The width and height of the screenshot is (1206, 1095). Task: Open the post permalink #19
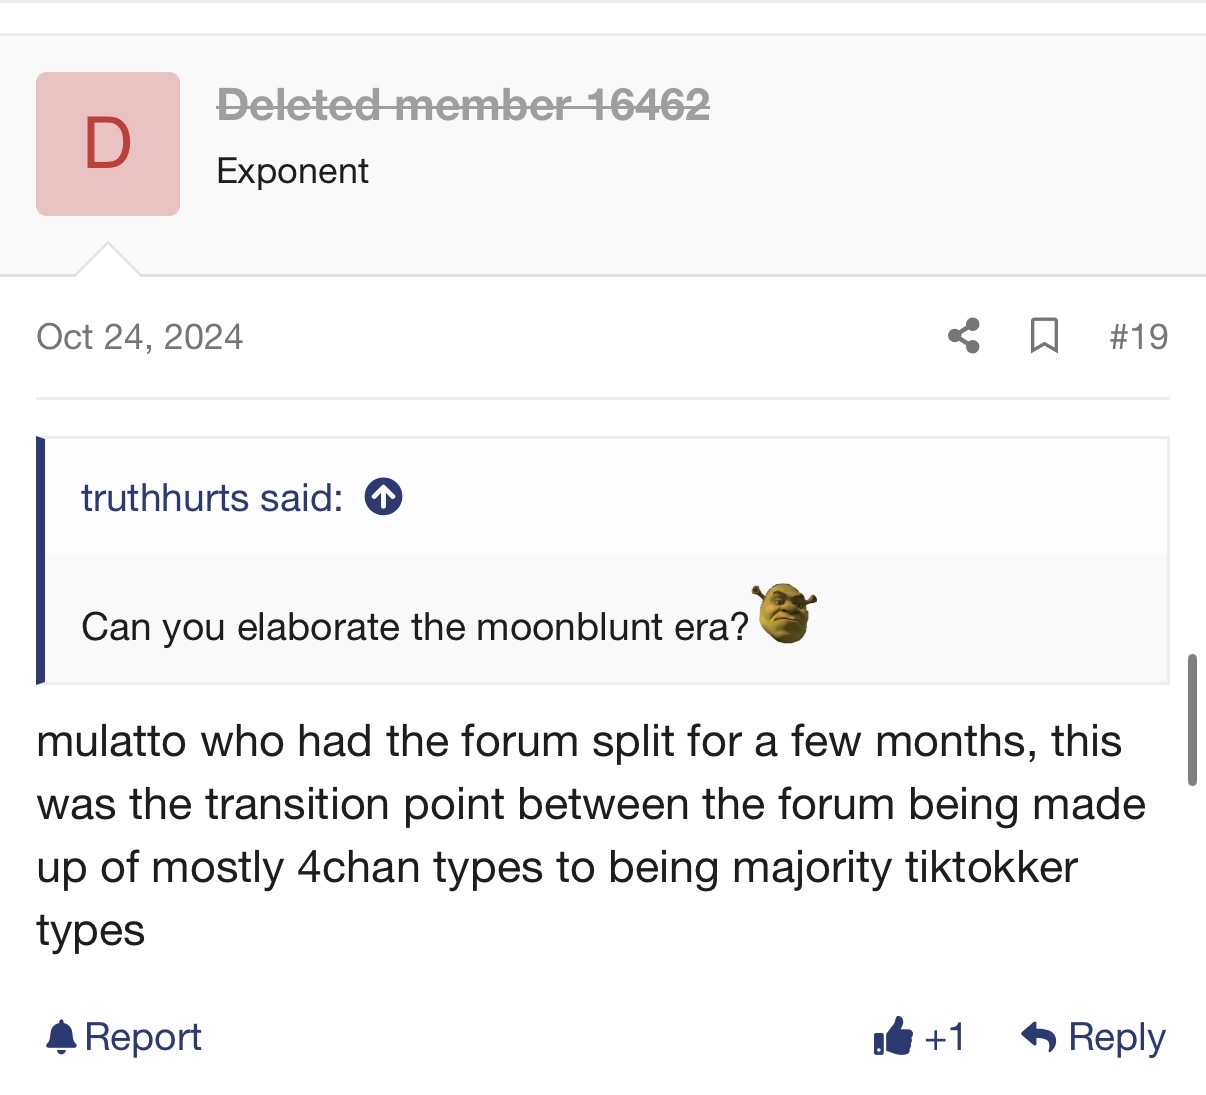(x=1138, y=337)
